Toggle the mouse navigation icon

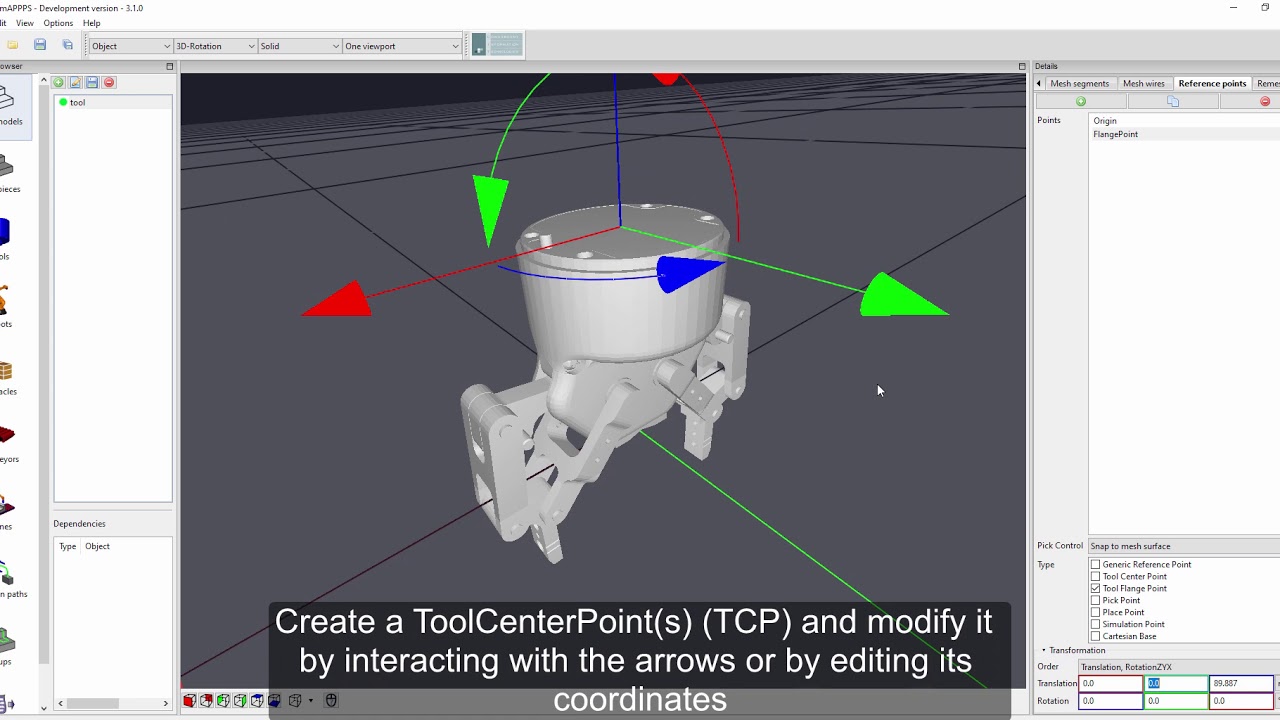(x=331, y=701)
